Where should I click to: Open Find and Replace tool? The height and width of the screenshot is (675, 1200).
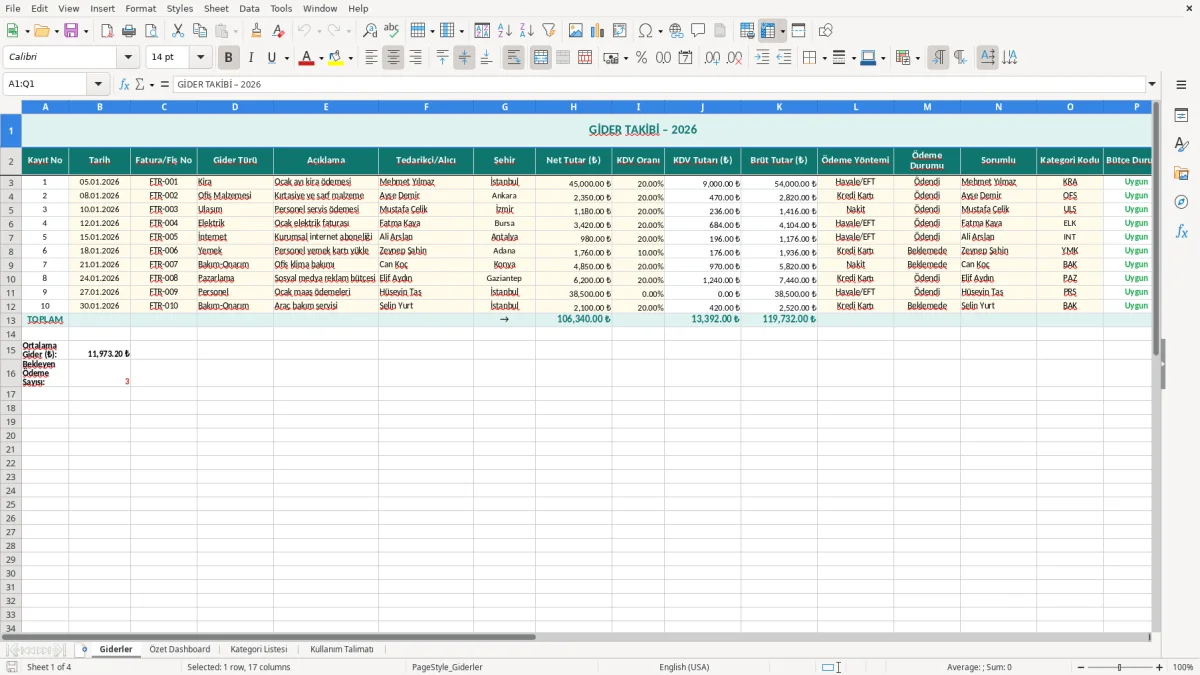pyautogui.click(x=370, y=31)
